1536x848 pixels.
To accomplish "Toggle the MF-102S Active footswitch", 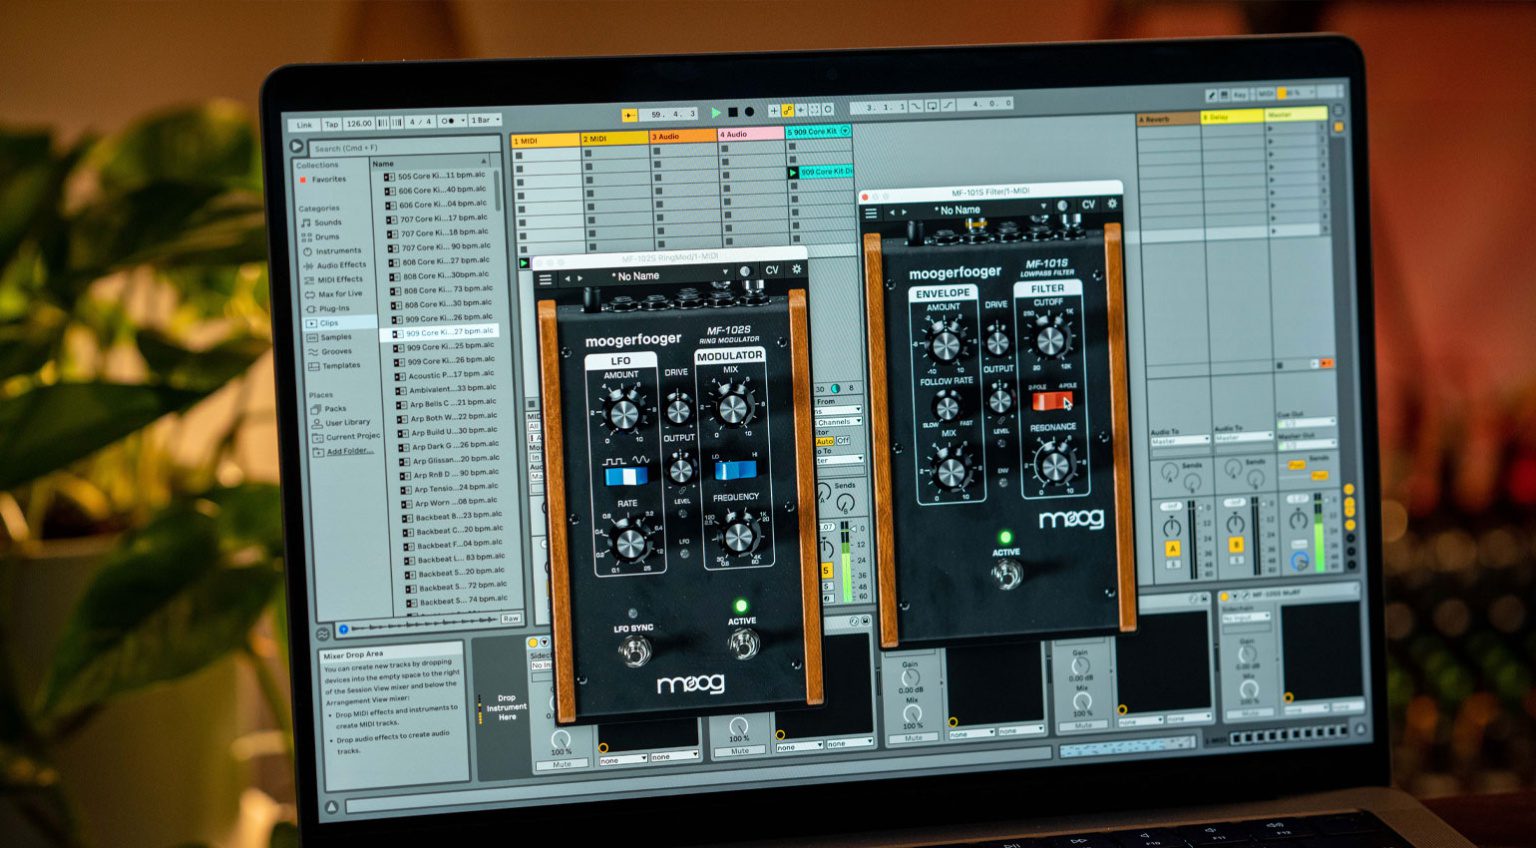I will tap(741, 645).
